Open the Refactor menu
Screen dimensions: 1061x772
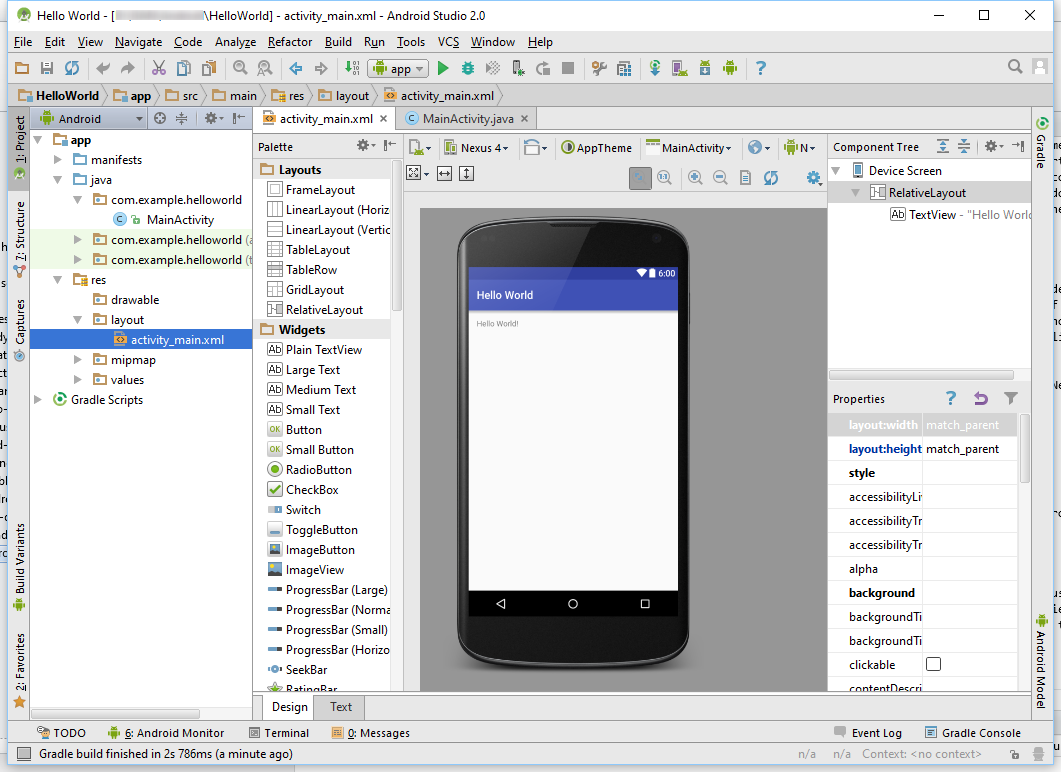point(290,42)
